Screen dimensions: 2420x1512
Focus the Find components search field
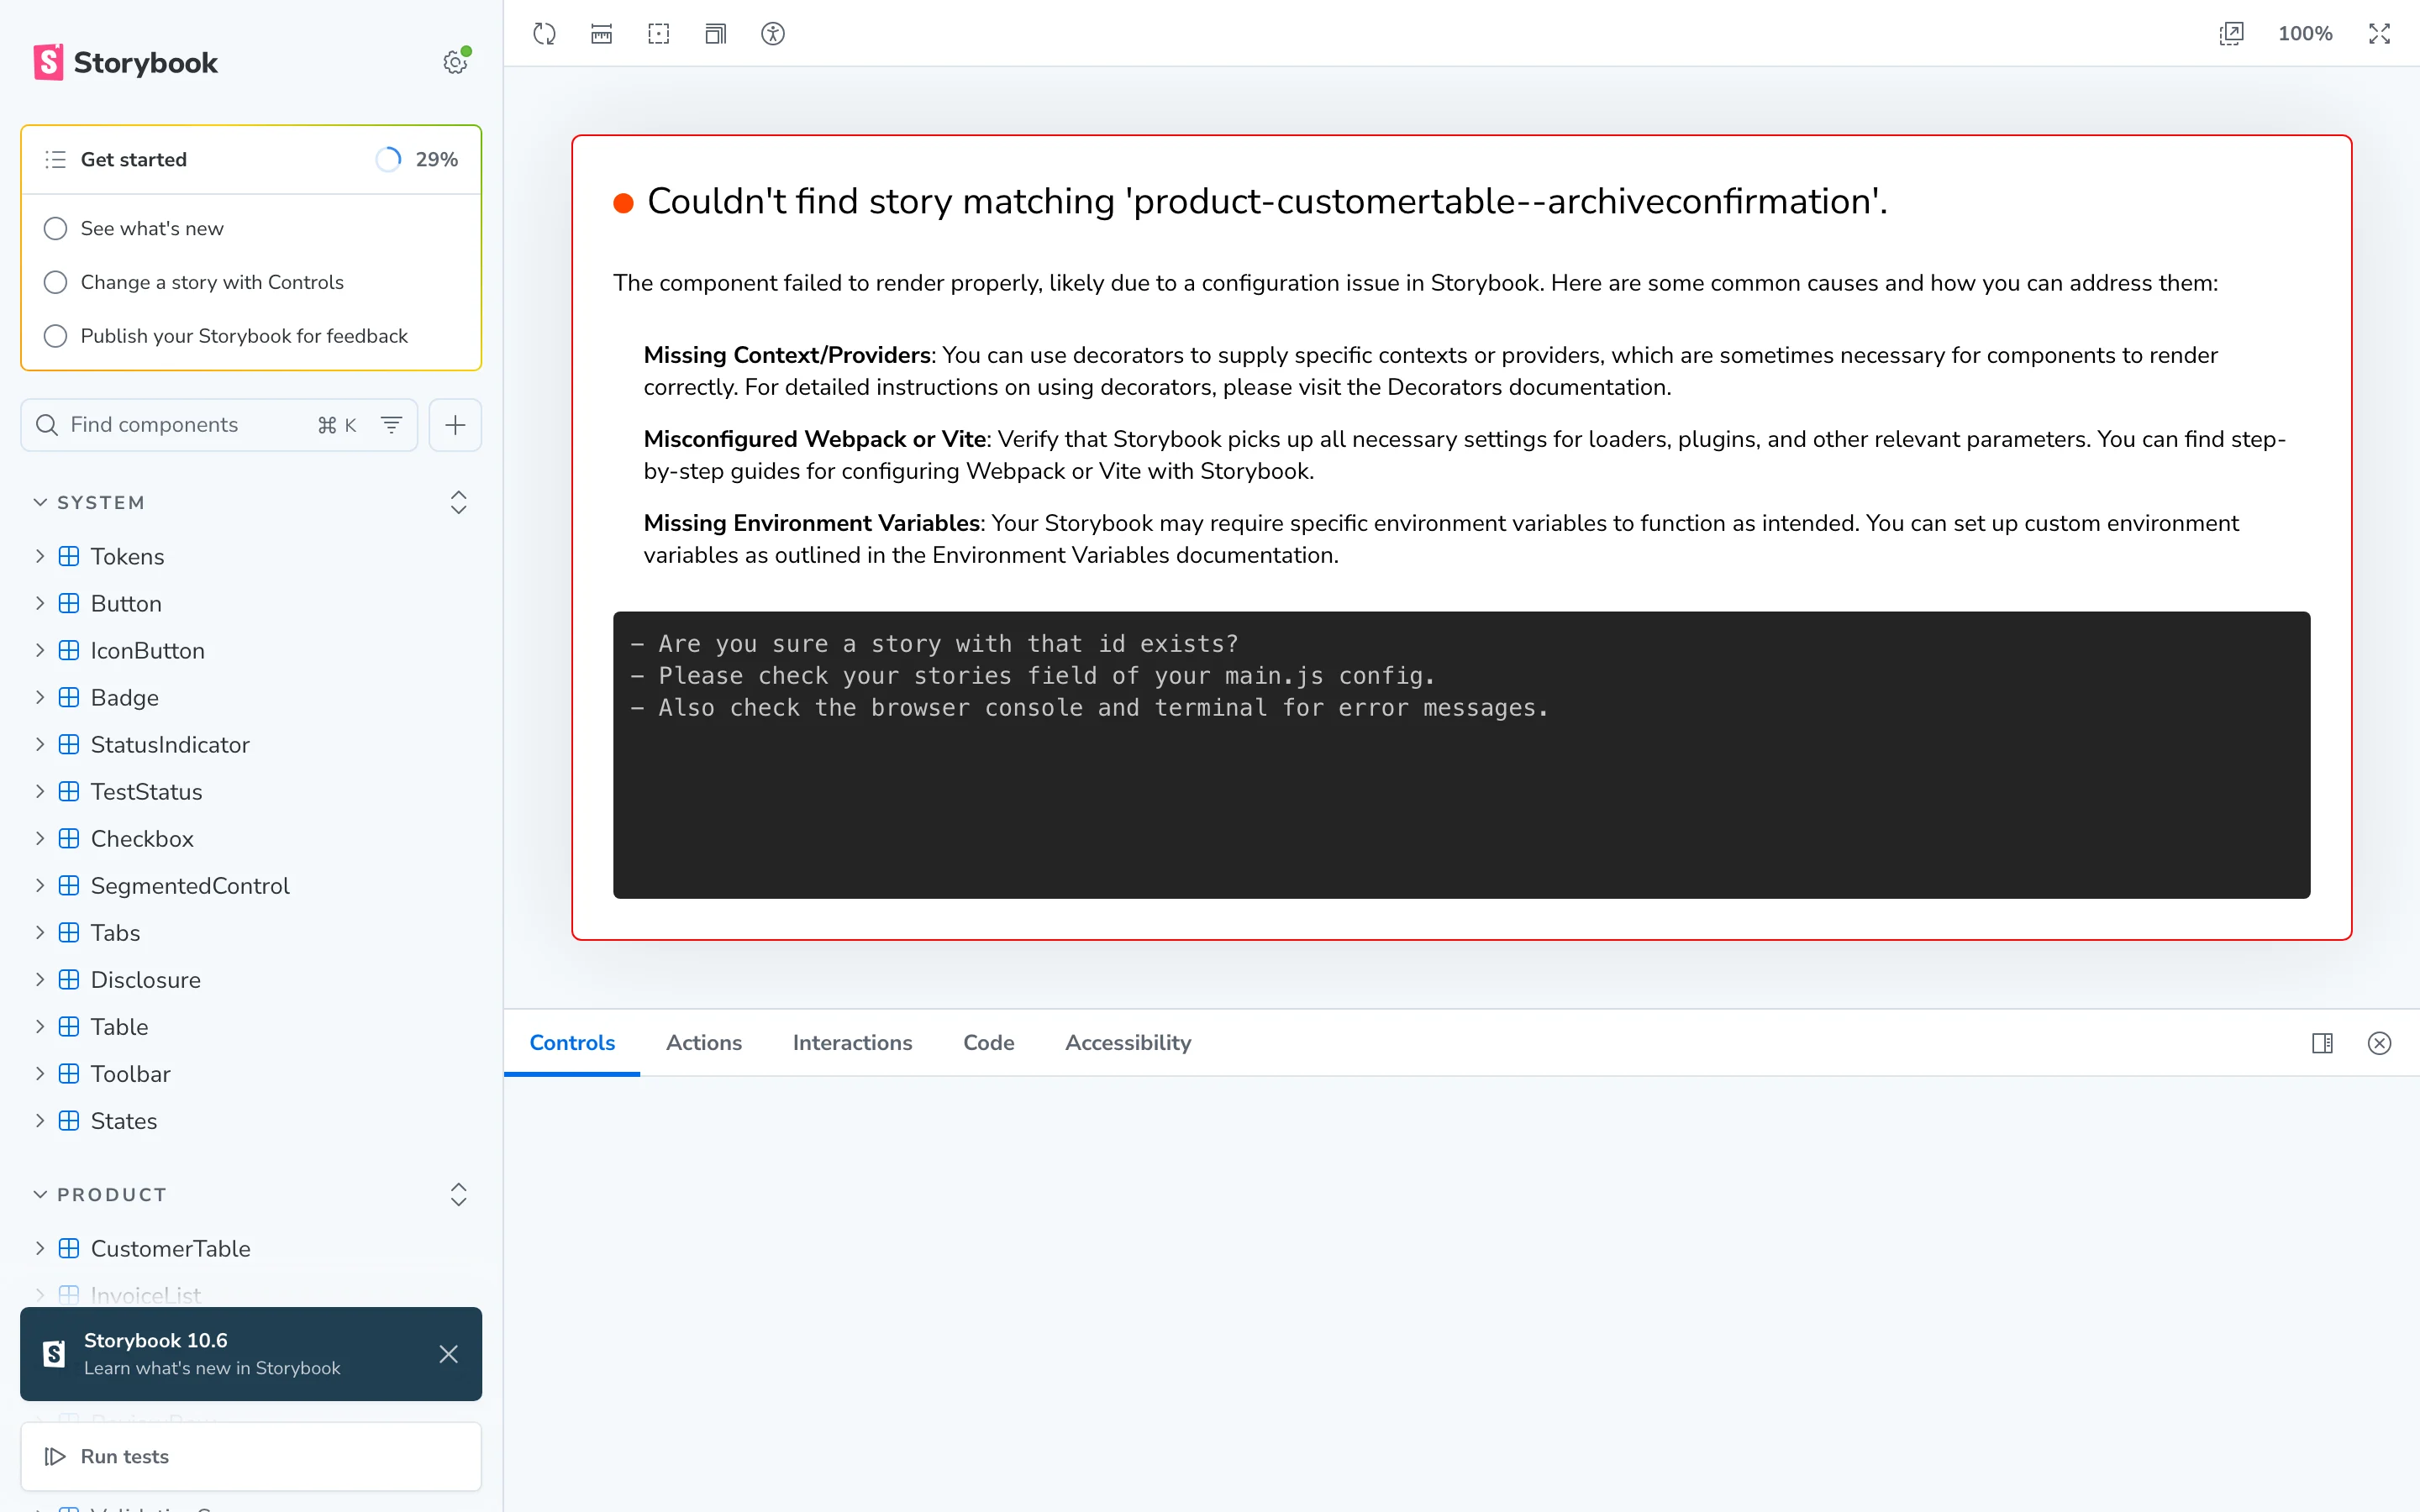click(219, 425)
